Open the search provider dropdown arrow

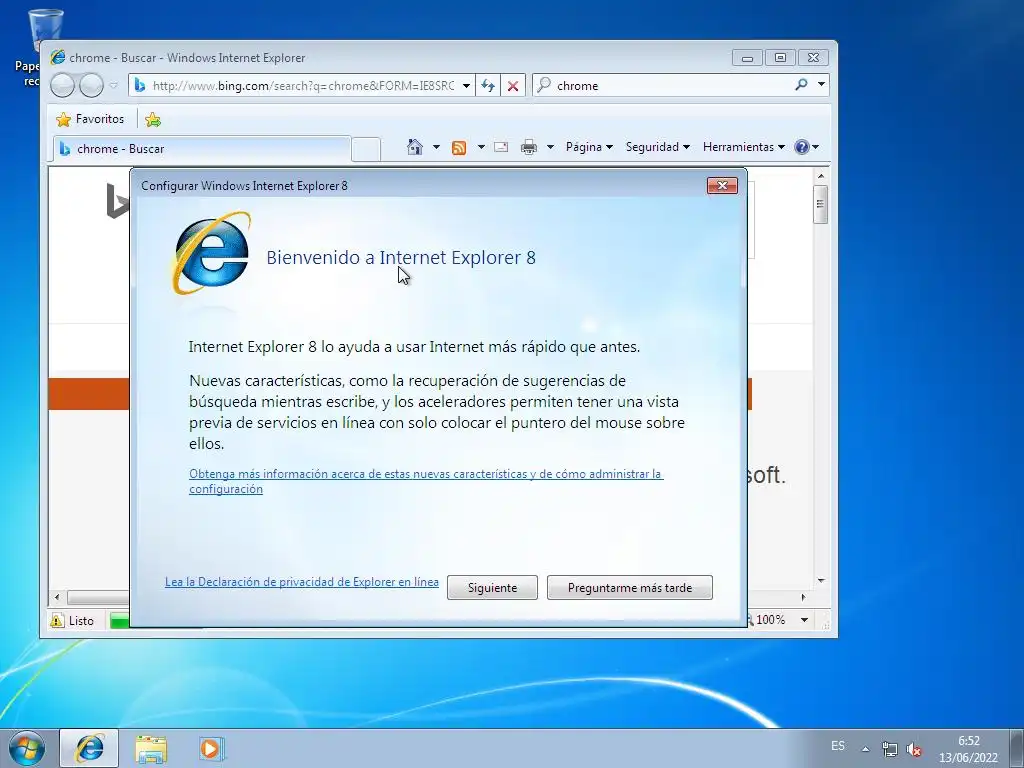(x=821, y=85)
